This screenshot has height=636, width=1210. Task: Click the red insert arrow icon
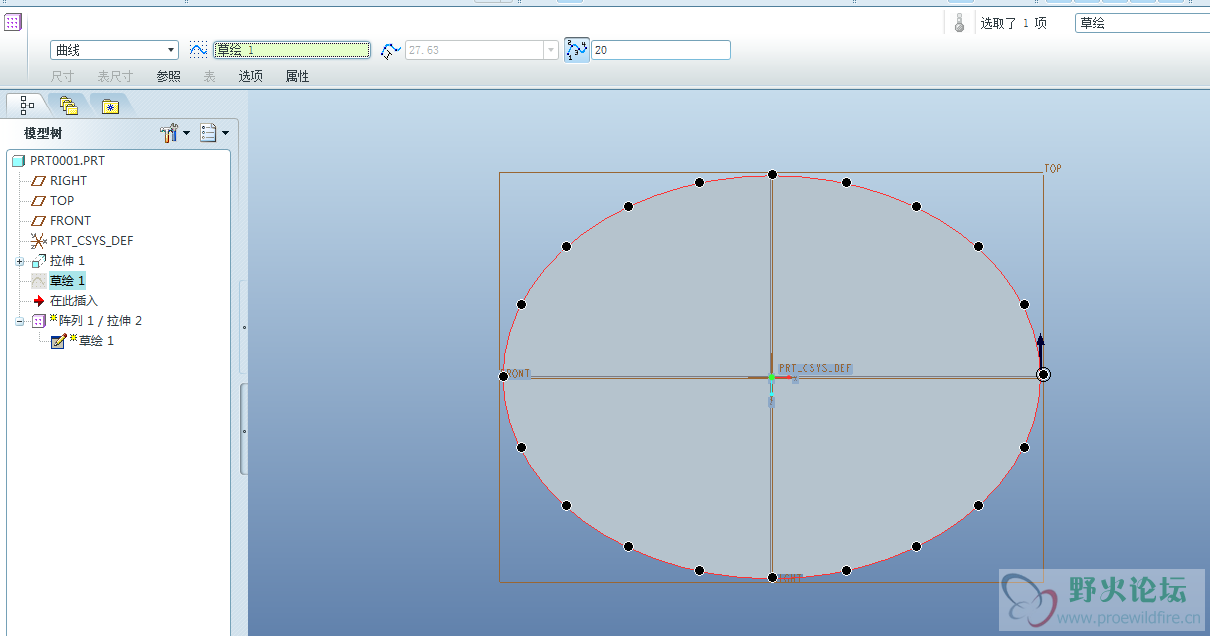[39, 301]
